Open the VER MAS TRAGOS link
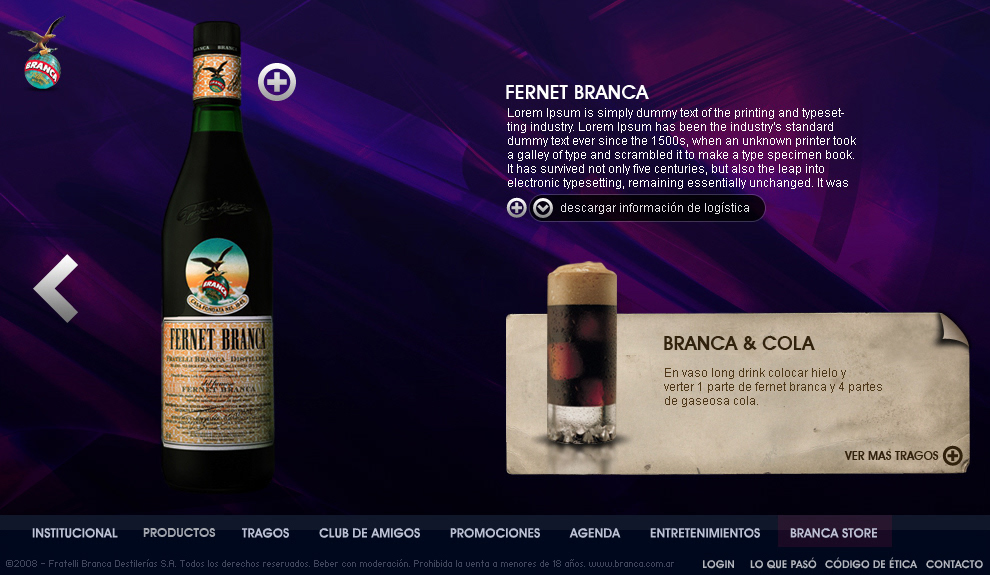Viewport: 990px width, 575px height. [x=891, y=455]
